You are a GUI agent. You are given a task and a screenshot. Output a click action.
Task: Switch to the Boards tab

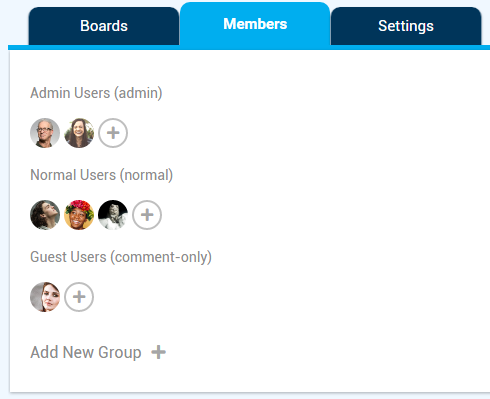coord(104,26)
